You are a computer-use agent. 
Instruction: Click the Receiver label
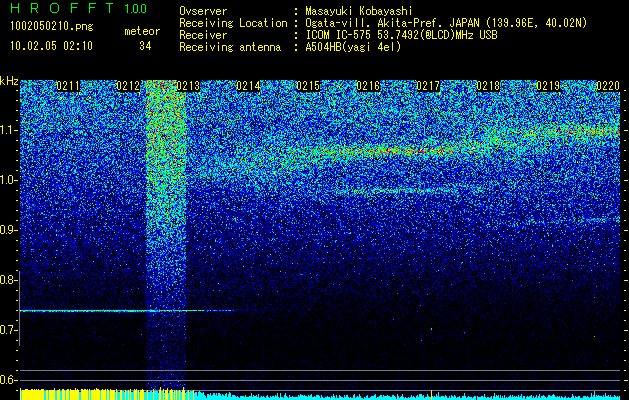click(203, 35)
